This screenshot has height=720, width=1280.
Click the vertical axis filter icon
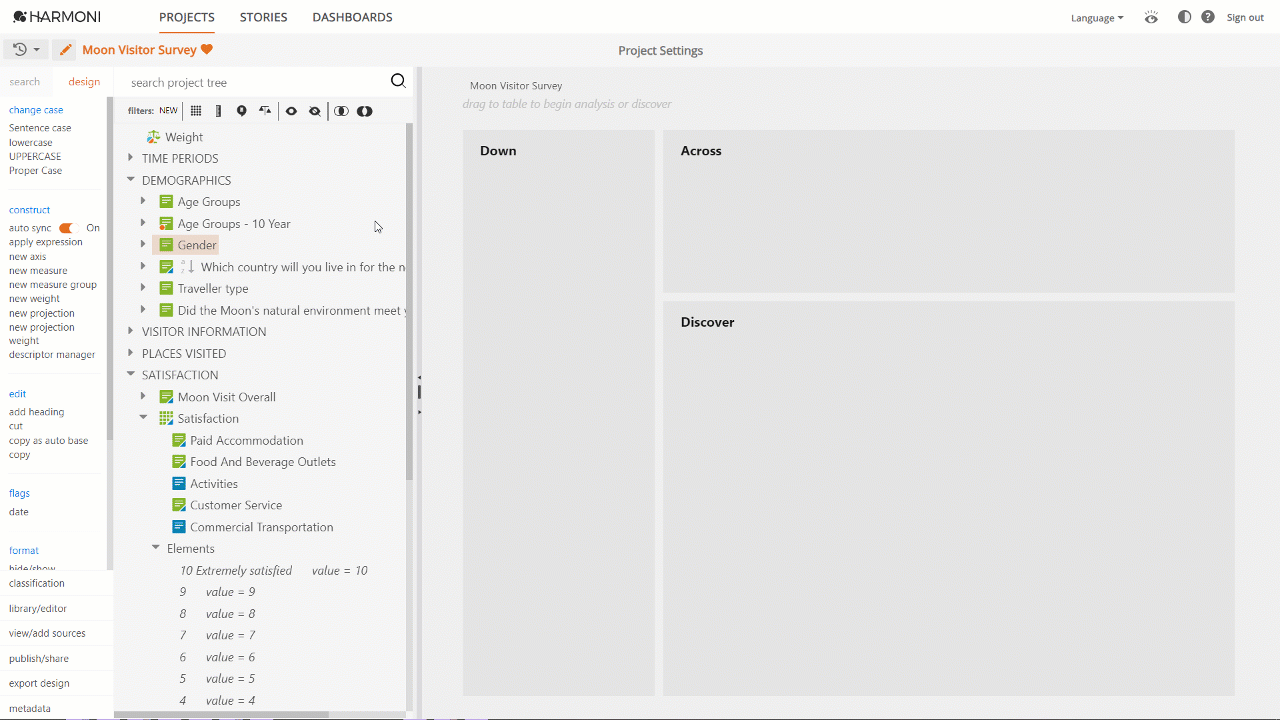tap(219, 111)
